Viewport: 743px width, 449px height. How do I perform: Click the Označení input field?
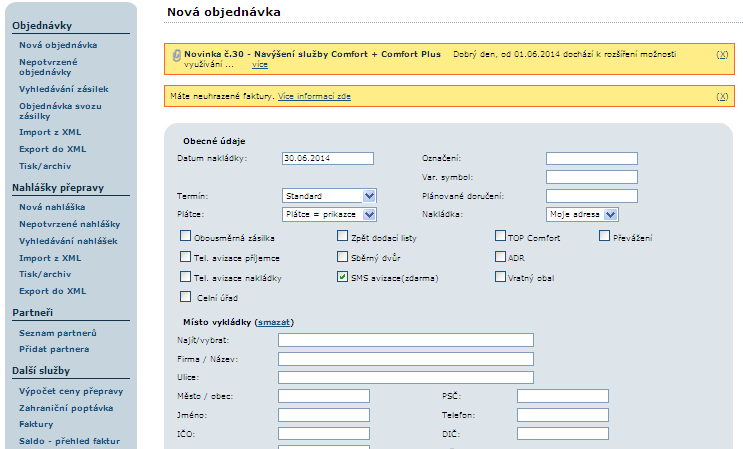[592, 158]
